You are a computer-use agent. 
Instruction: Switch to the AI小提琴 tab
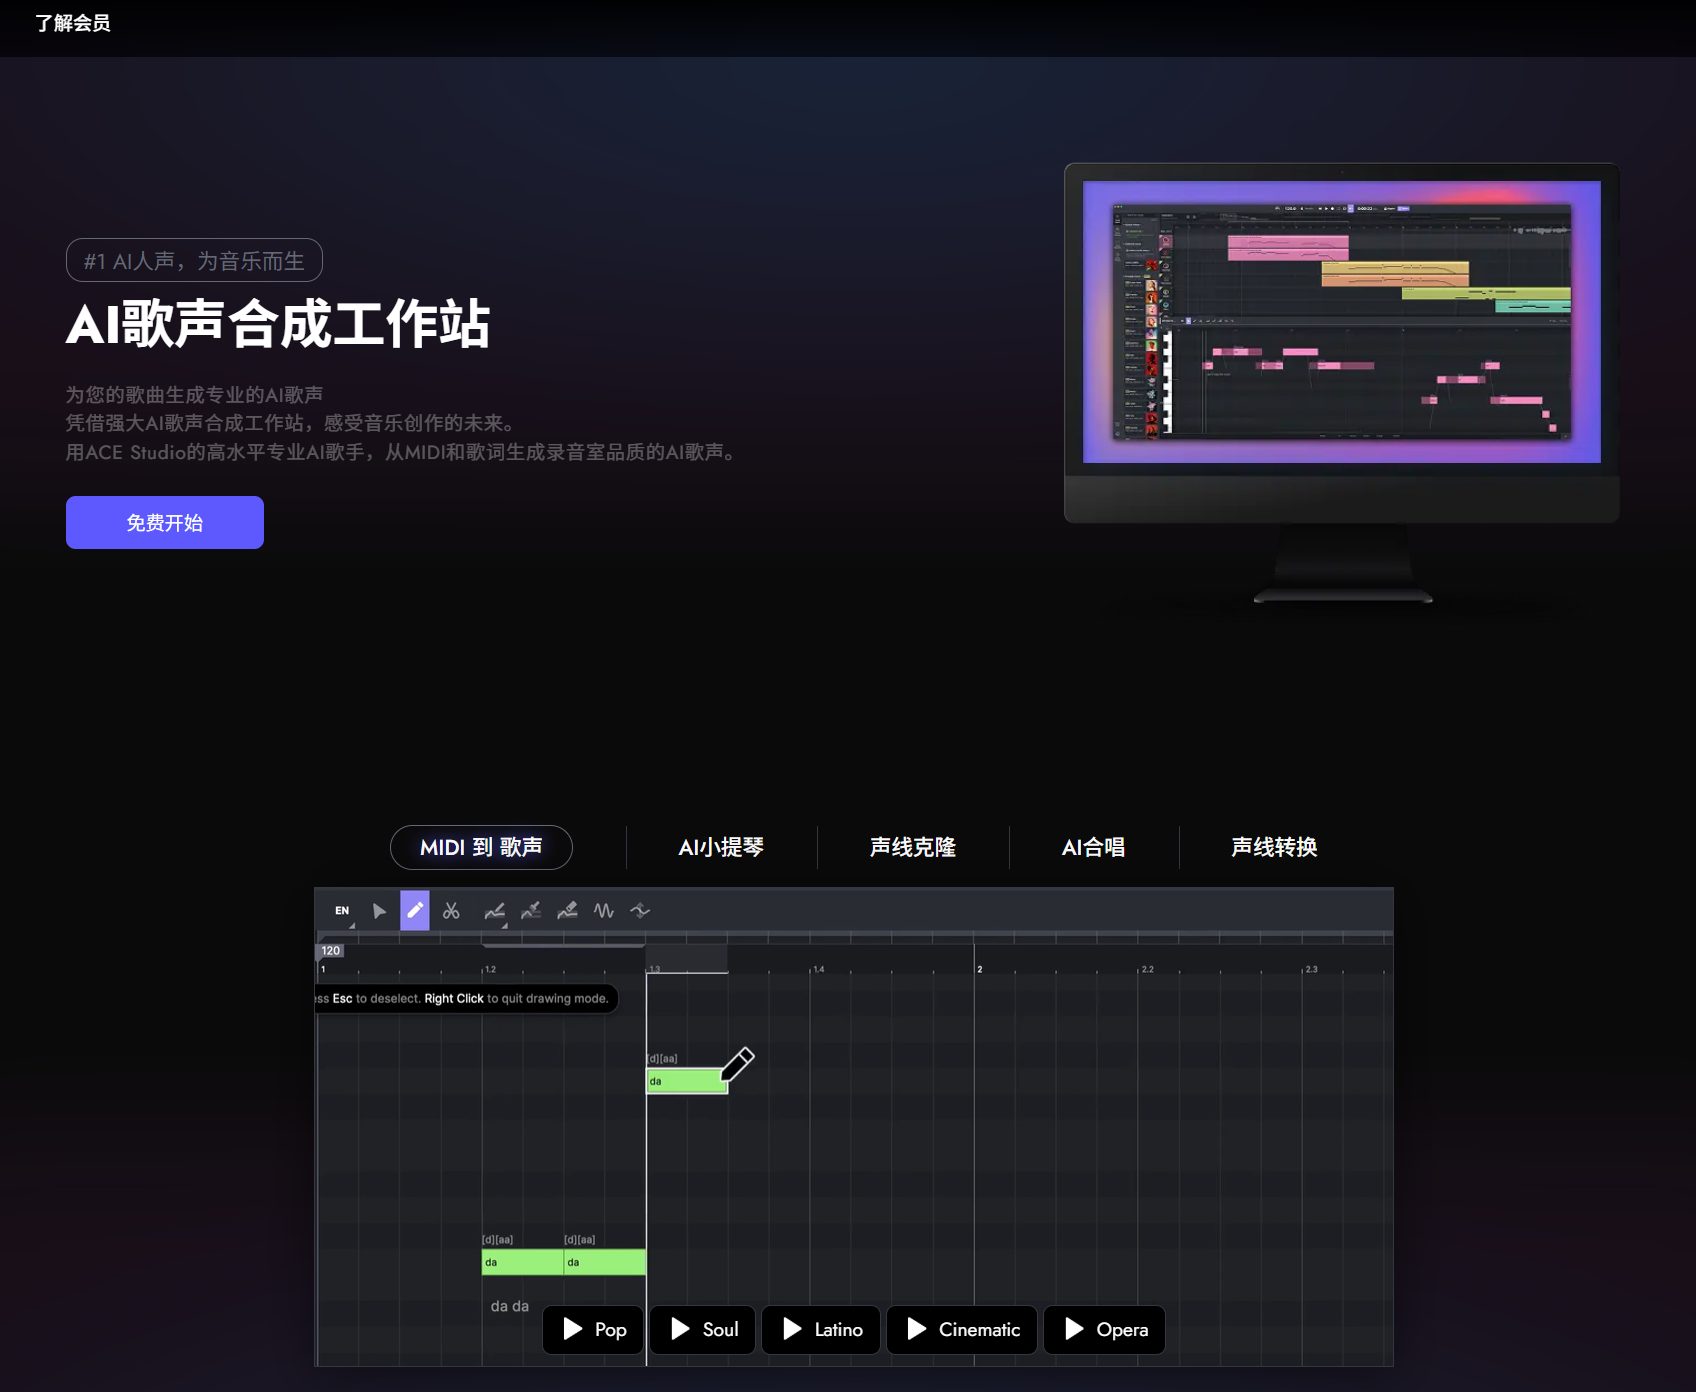coord(721,847)
